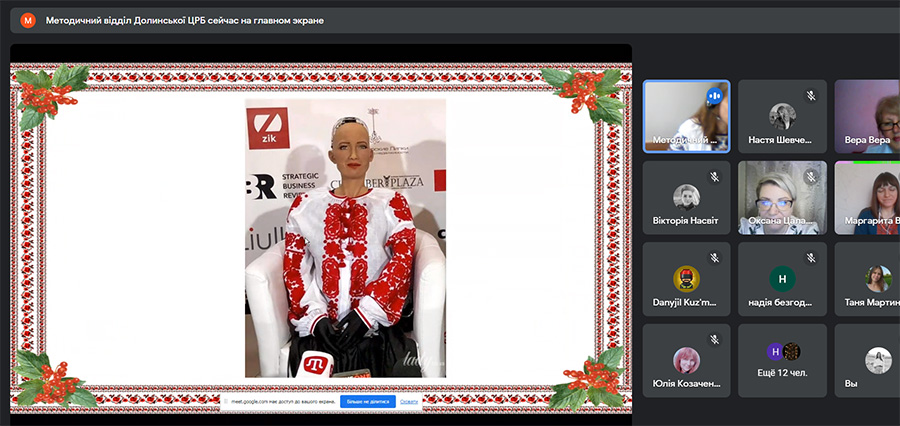Image resolution: width=900 pixels, height=426 pixels.
Task: Click the green "Н" avatar of надія безгод...
Action: point(782,279)
